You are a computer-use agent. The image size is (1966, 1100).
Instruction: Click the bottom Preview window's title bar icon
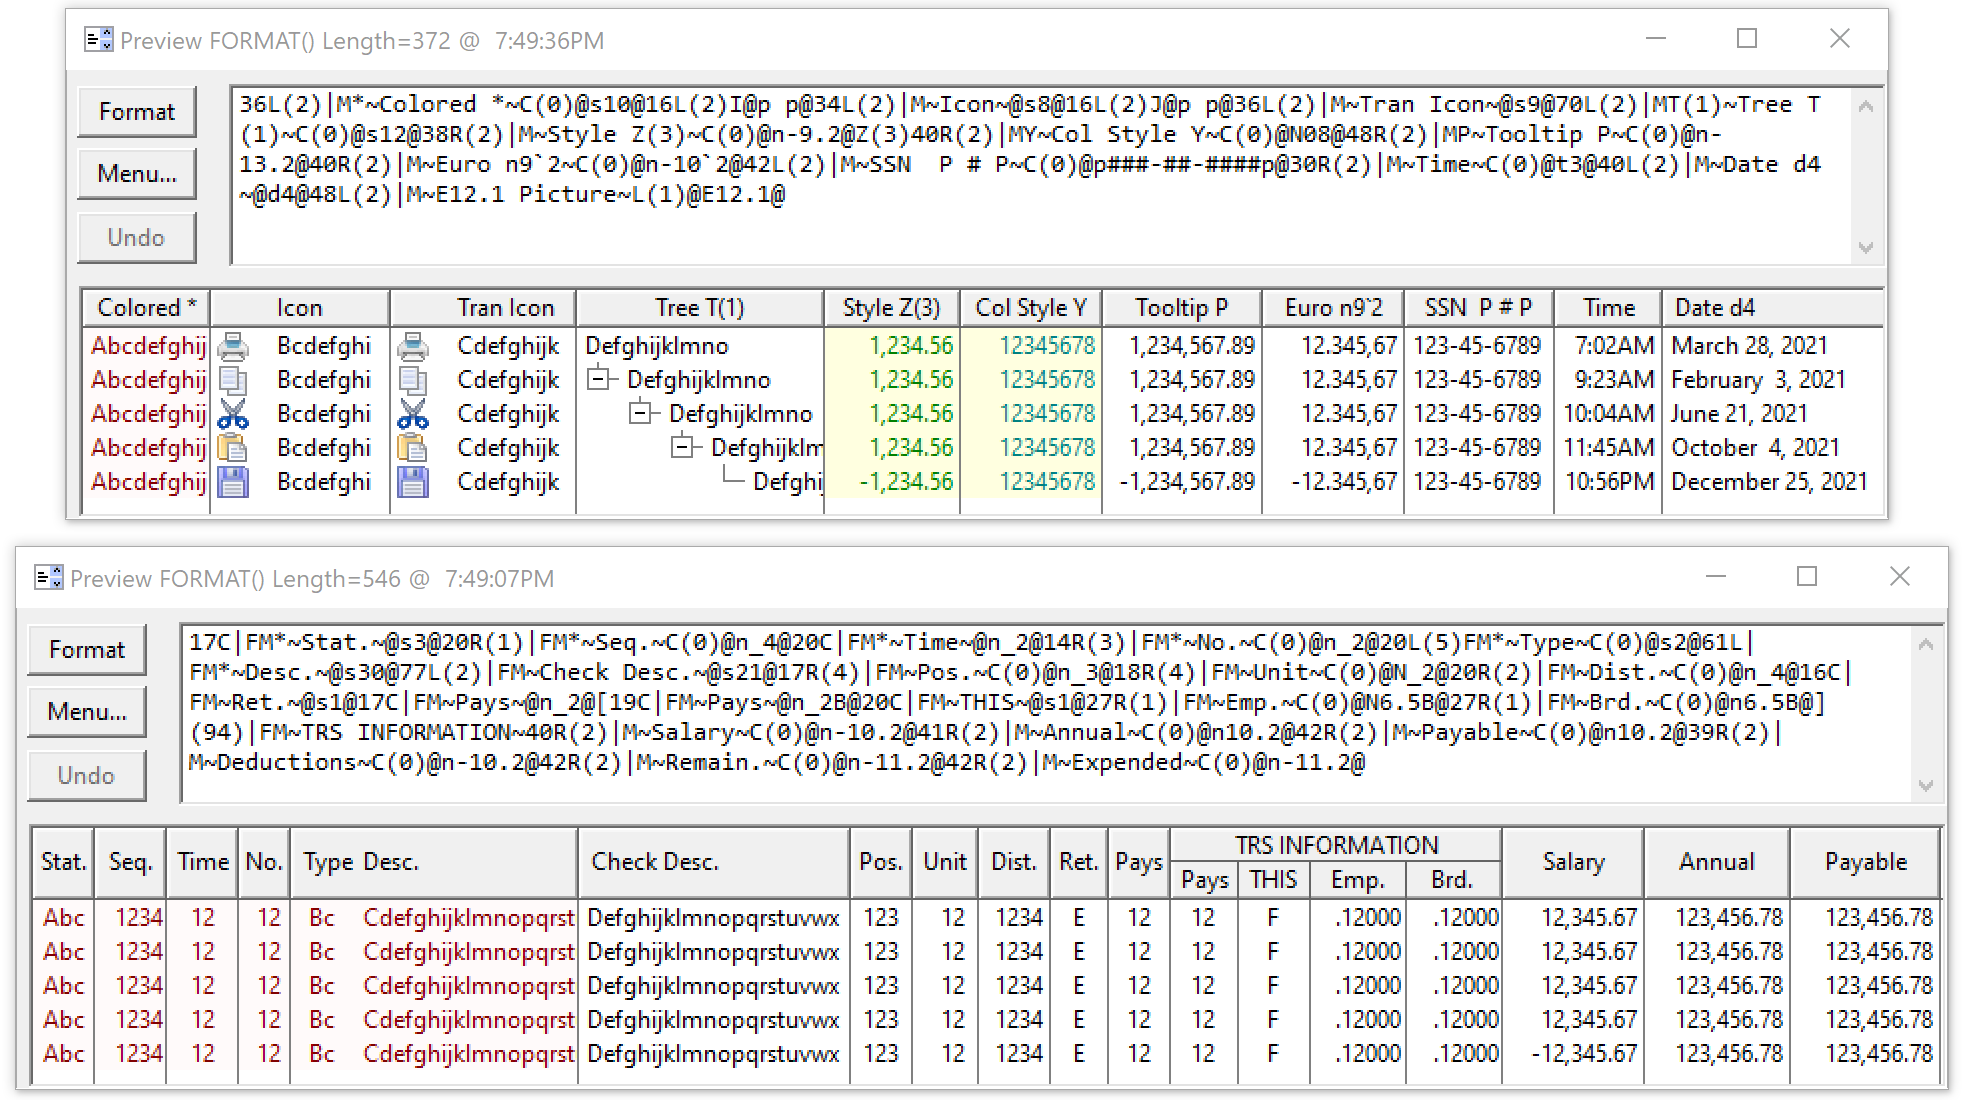click(48, 578)
